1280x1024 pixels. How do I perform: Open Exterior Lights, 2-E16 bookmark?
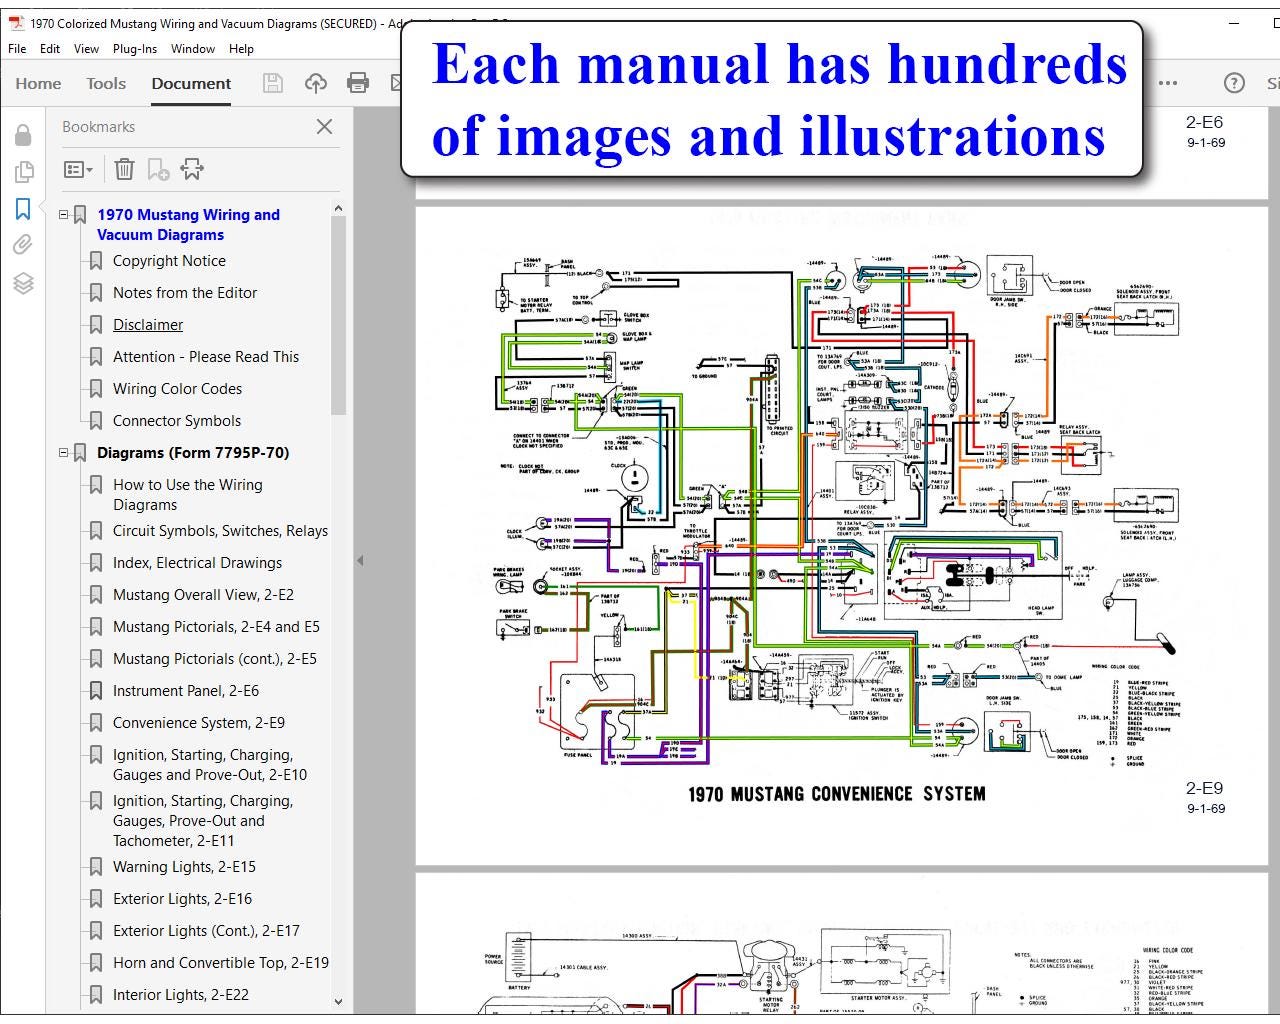point(182,899)
